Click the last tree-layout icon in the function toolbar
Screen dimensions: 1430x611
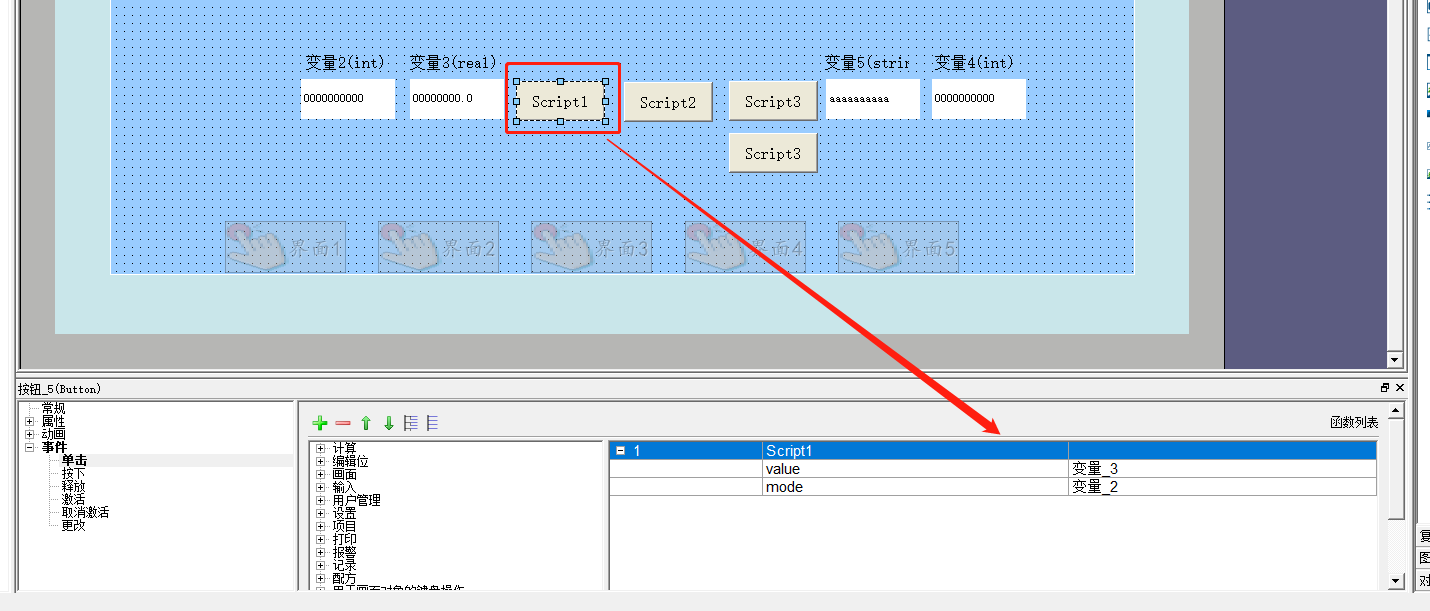tap(432, 423)
